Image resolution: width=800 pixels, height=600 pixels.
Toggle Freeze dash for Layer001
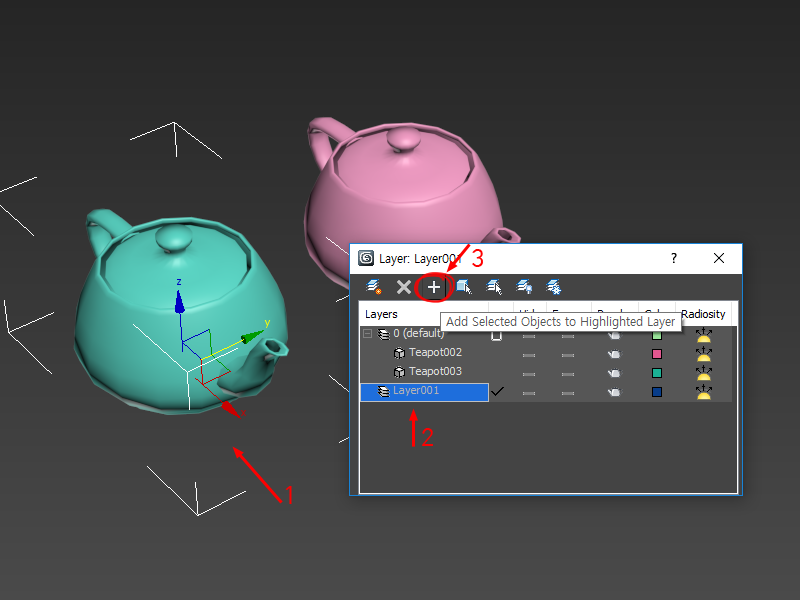pos(568,393)
